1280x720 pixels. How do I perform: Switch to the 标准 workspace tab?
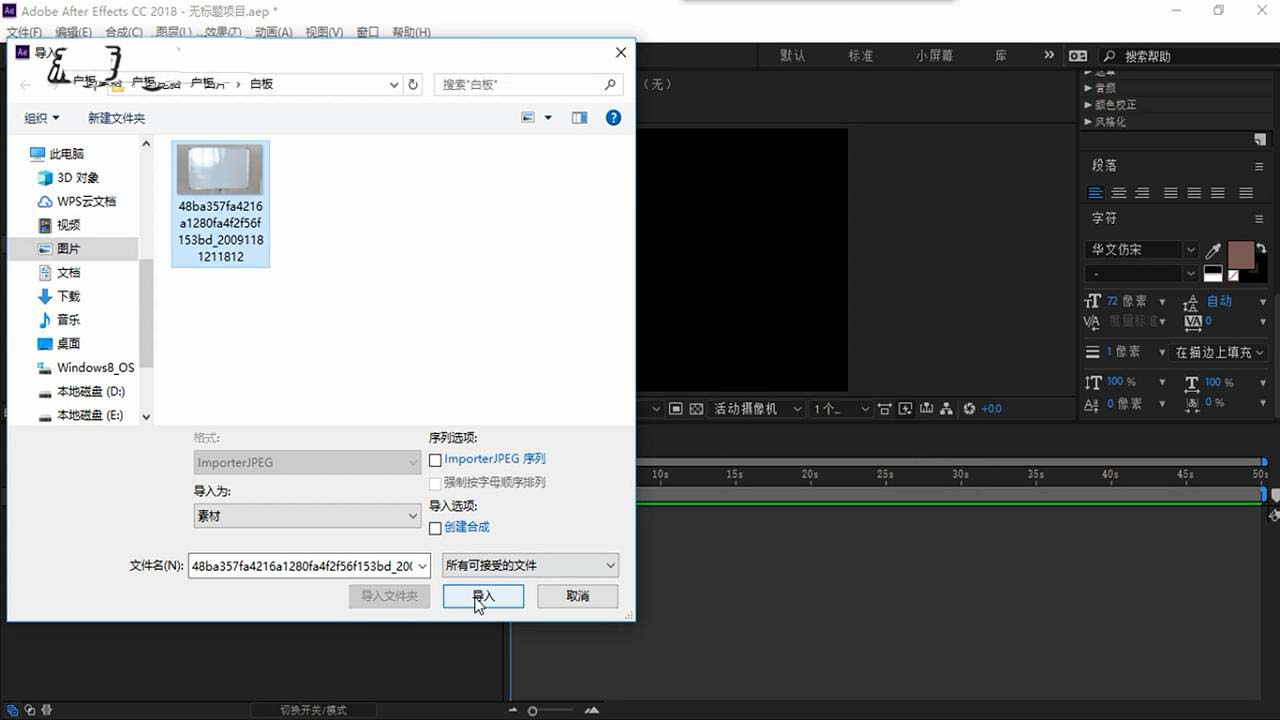(x=860, y=55)
